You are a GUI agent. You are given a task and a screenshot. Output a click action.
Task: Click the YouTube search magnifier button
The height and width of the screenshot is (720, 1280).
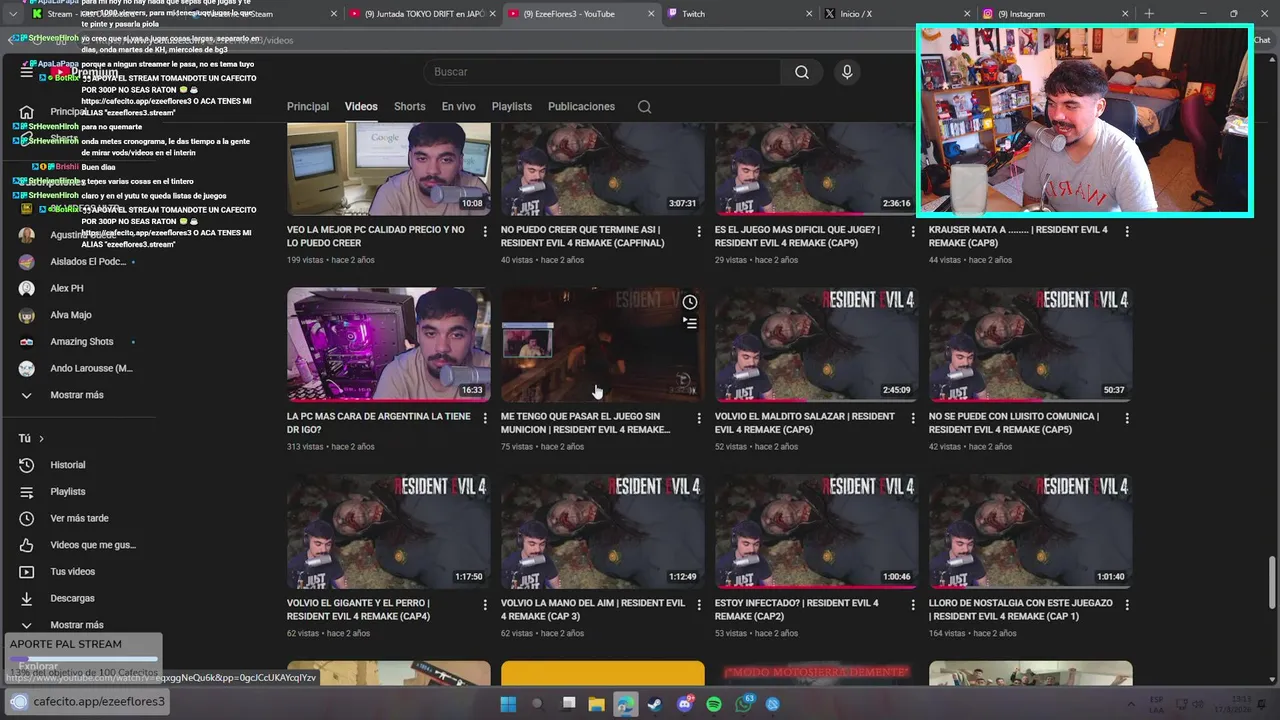[x=801, y=72]
